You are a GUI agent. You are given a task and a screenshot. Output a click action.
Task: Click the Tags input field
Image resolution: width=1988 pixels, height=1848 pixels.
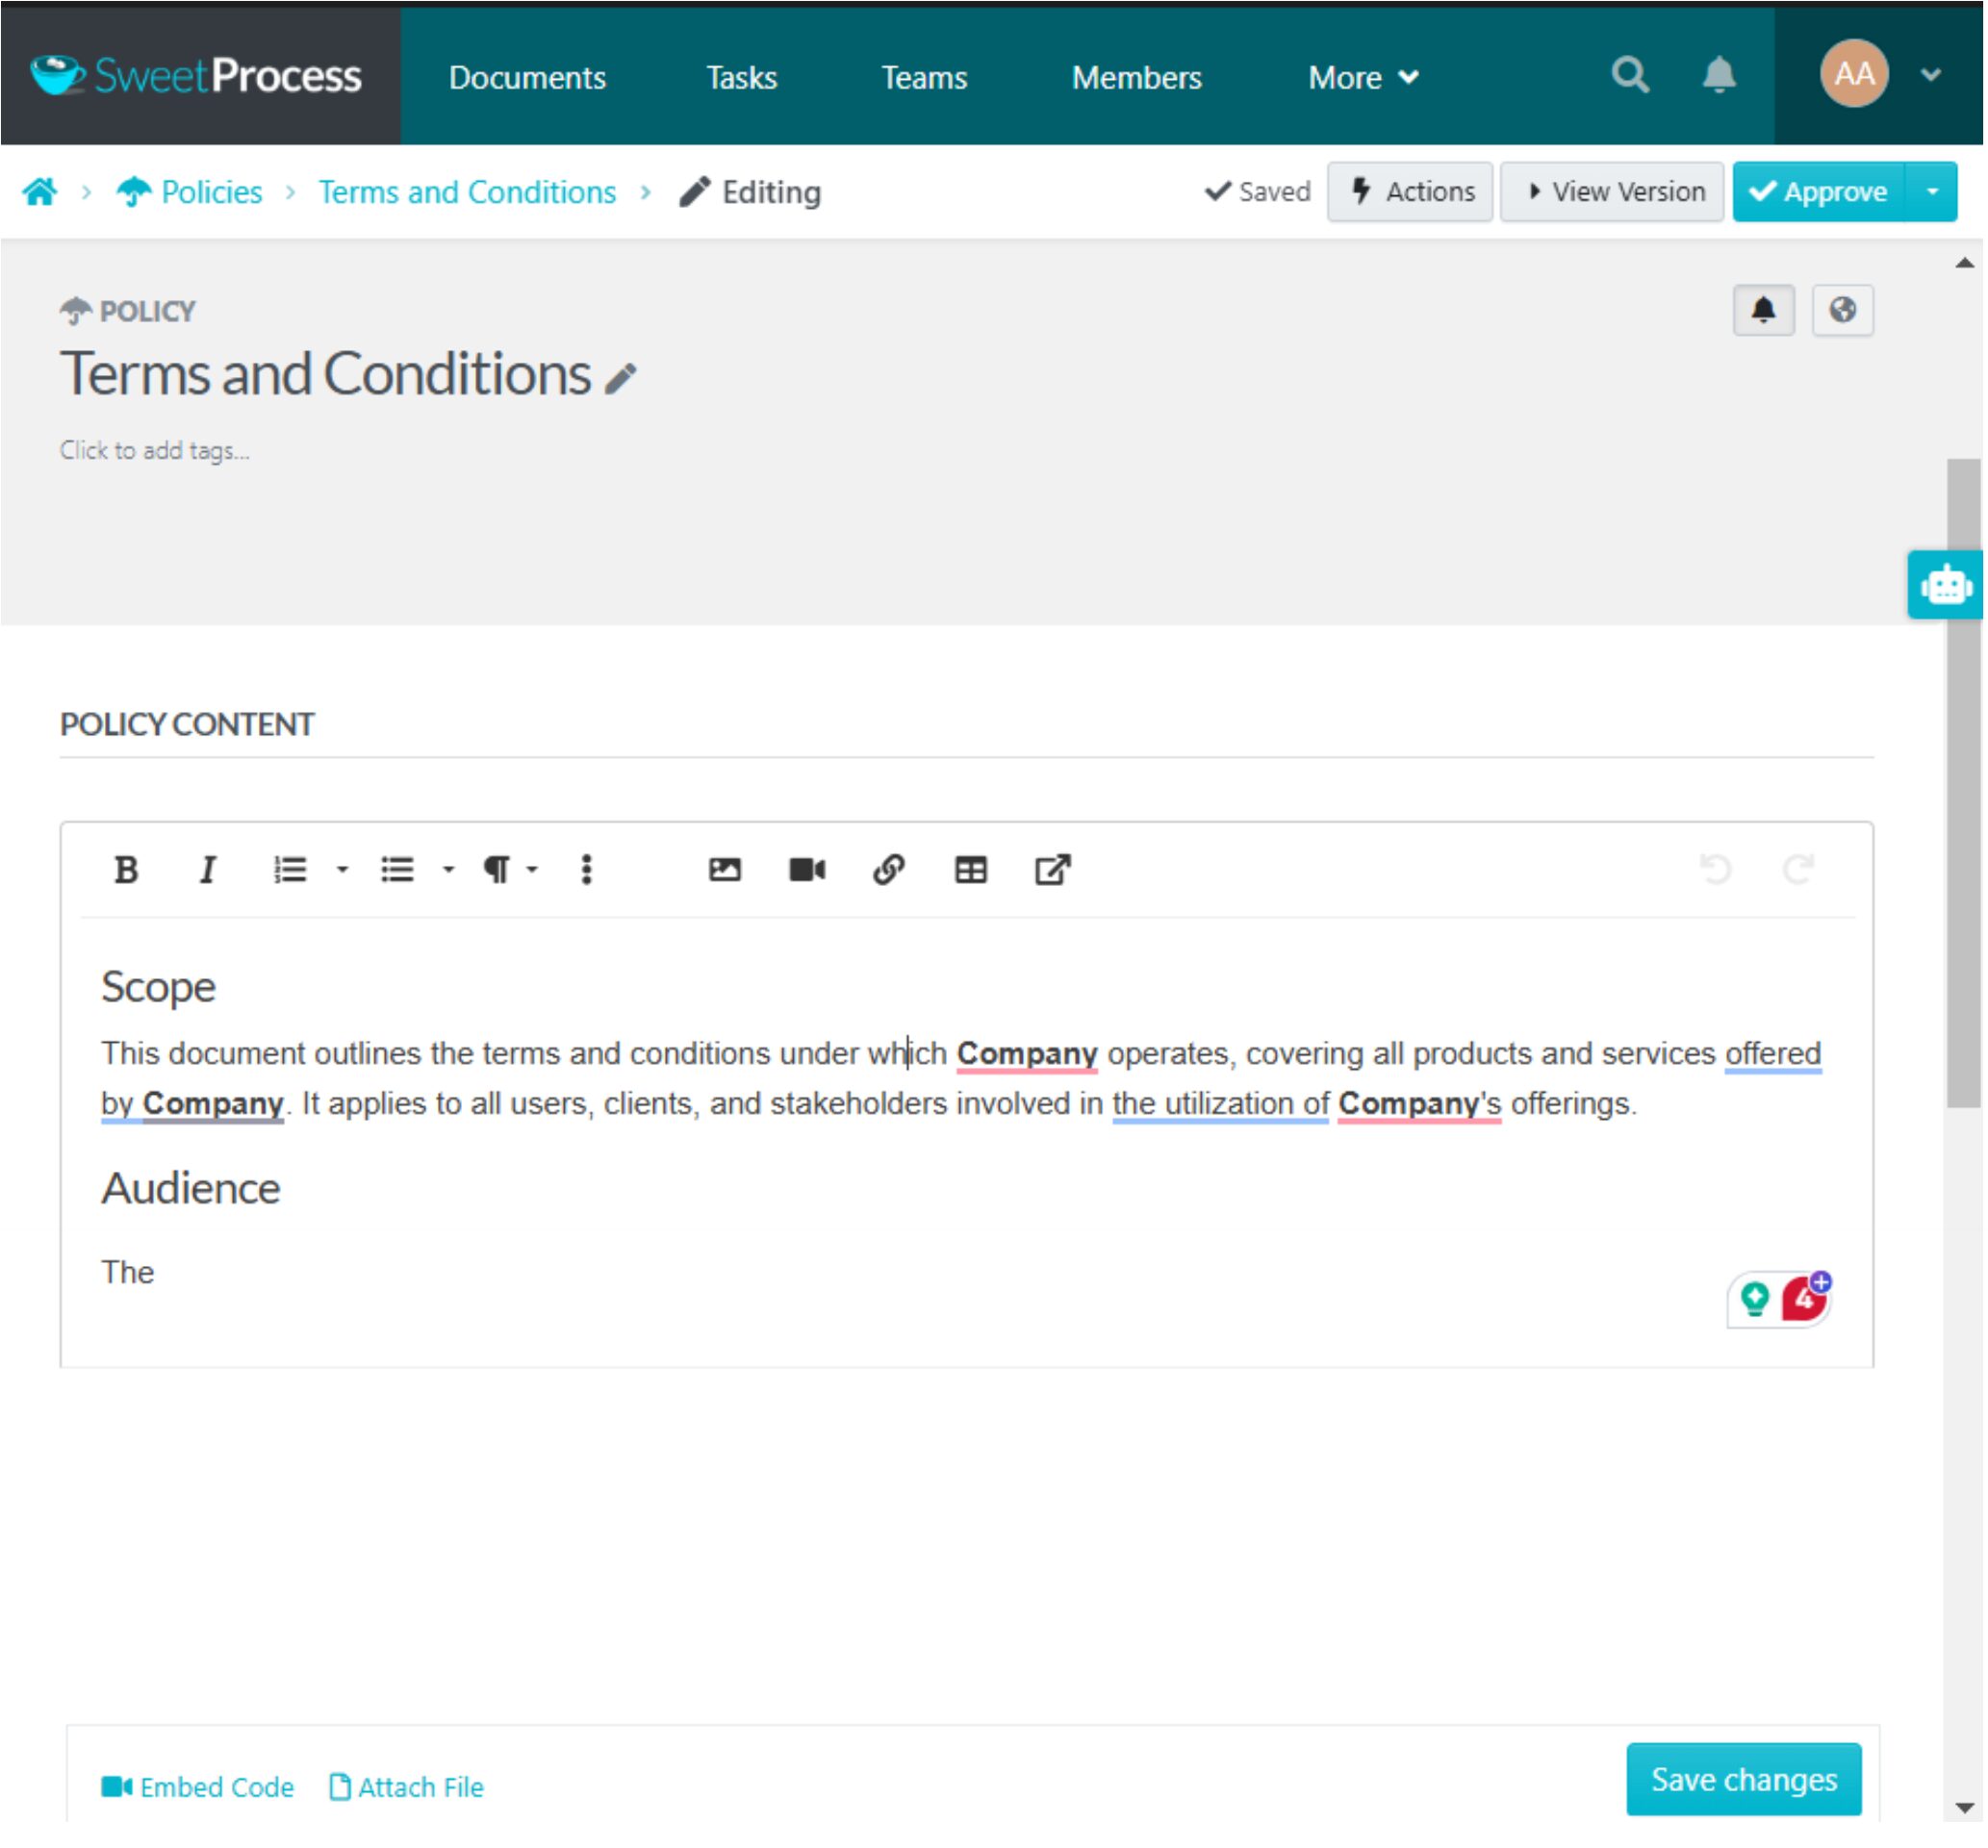tap(151, 450)
